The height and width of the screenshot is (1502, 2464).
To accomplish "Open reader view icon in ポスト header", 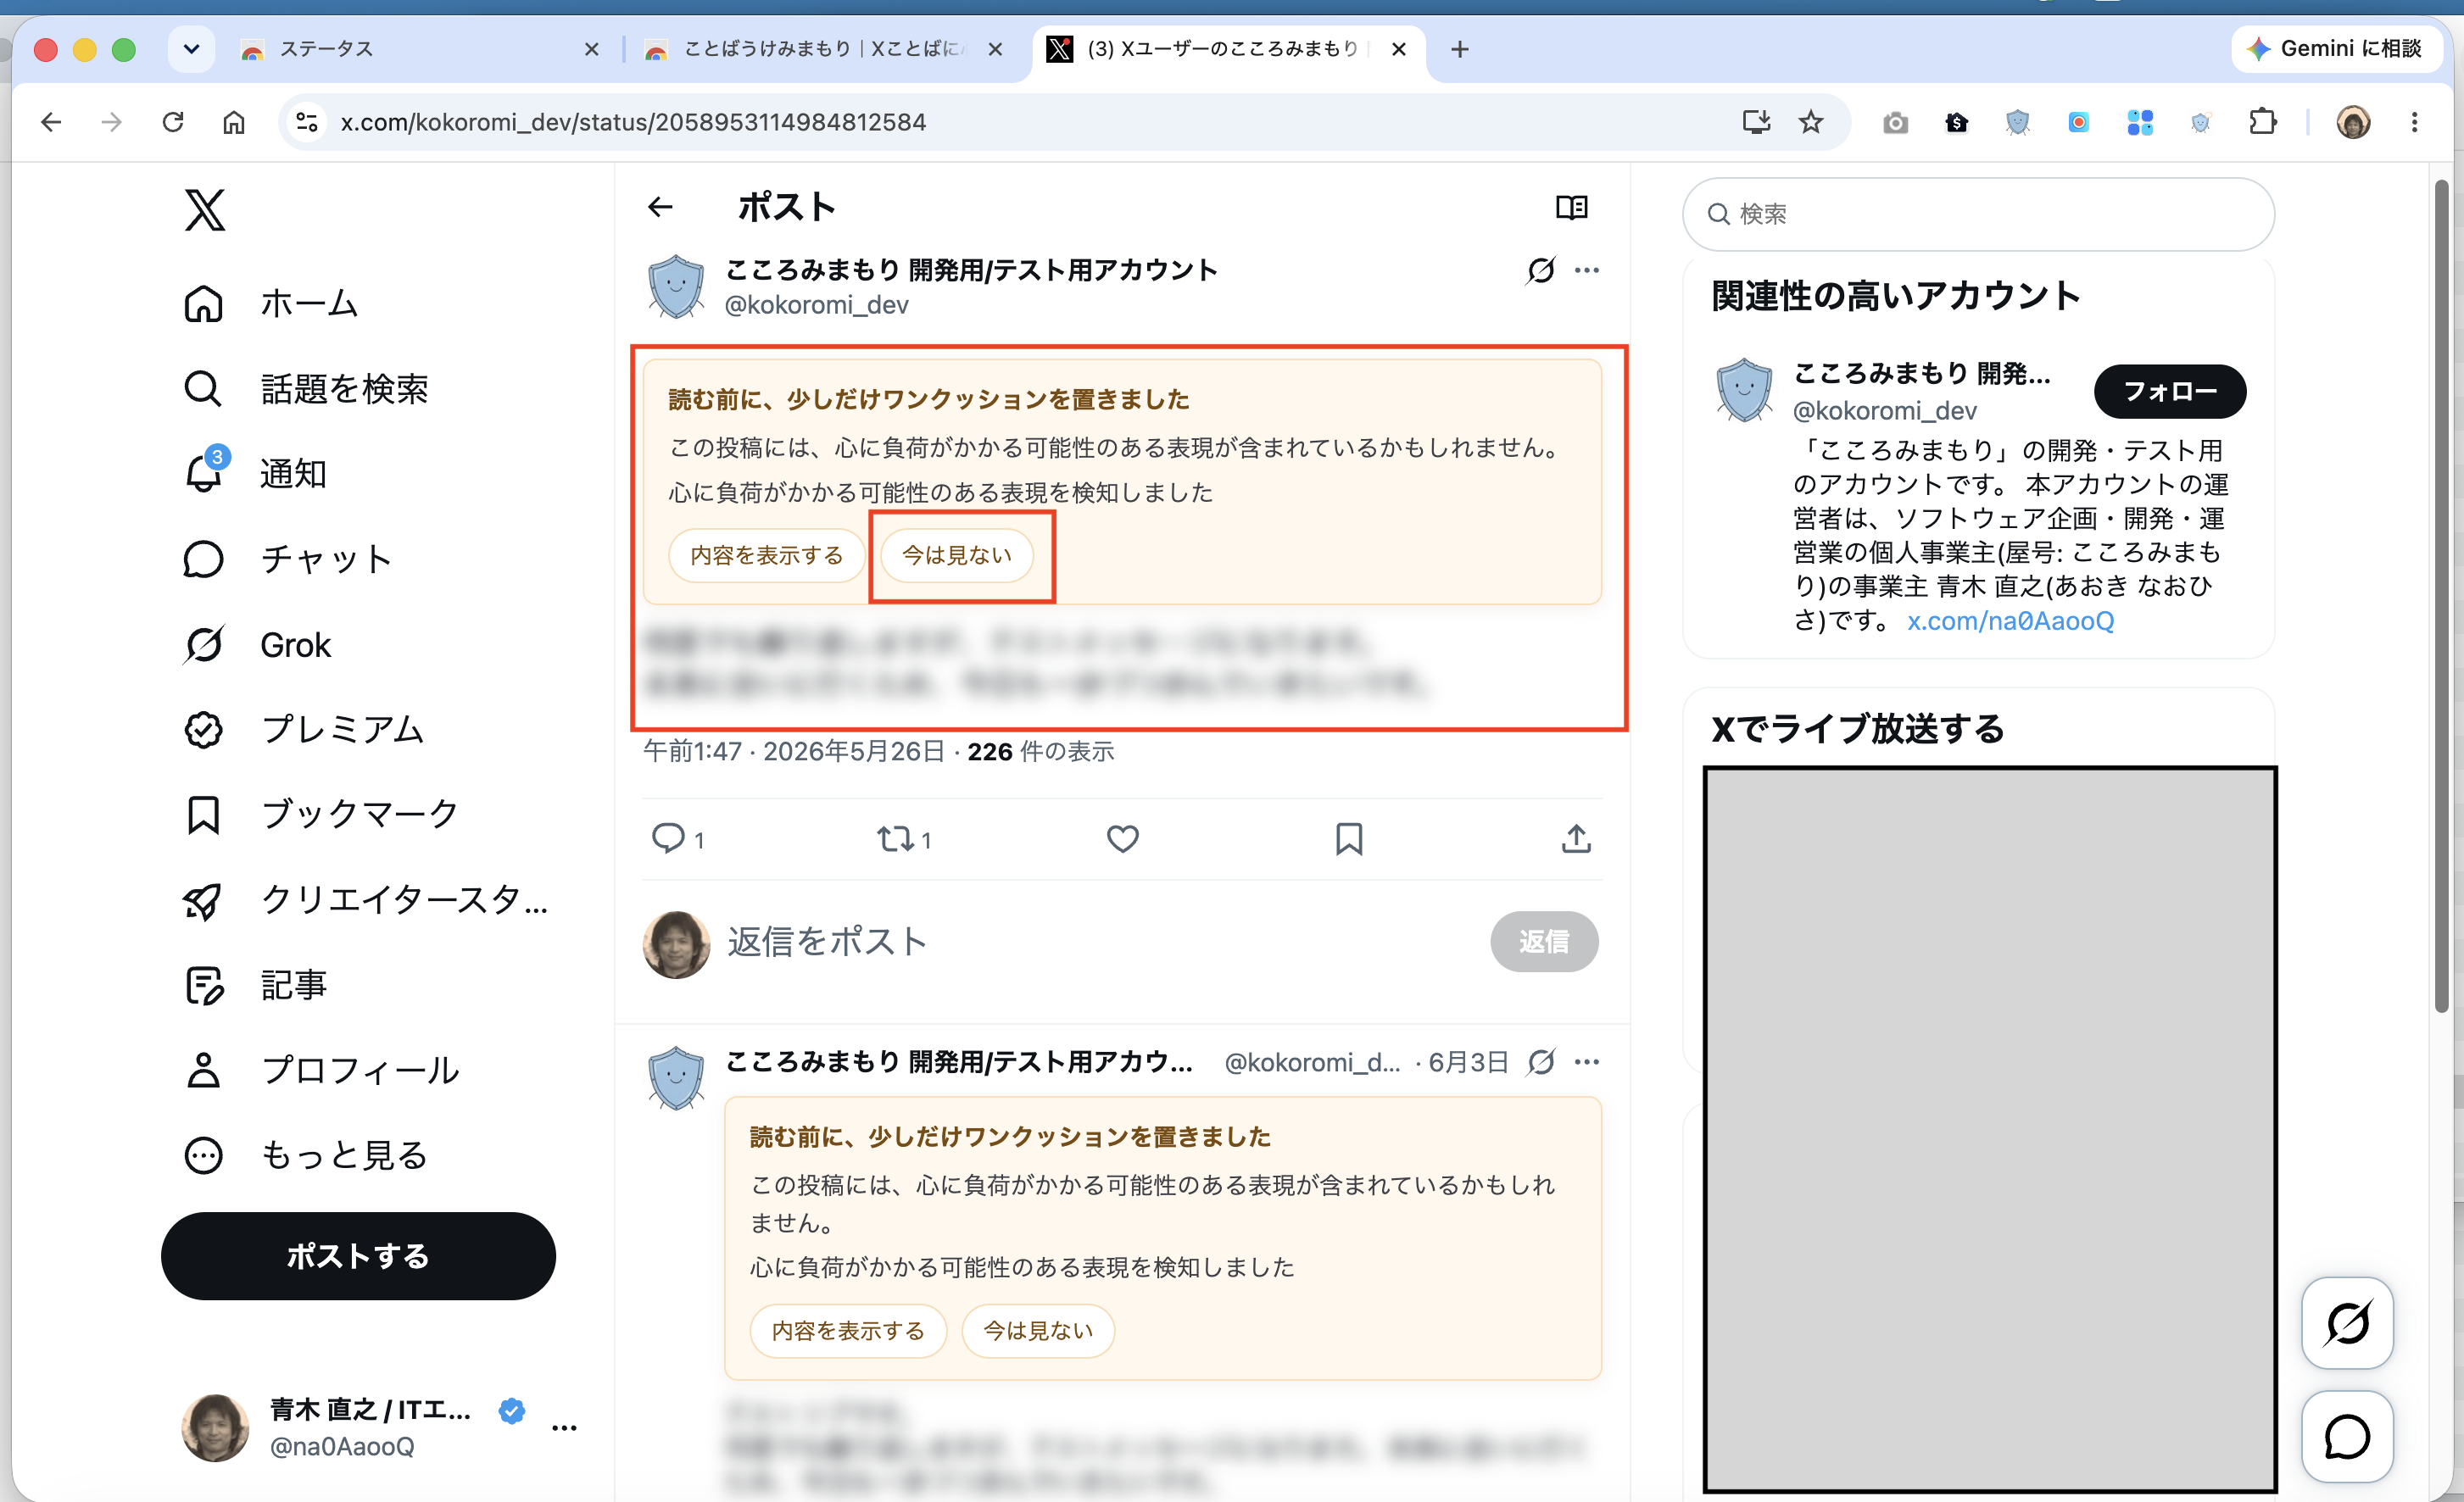I will coord(1572,207).
